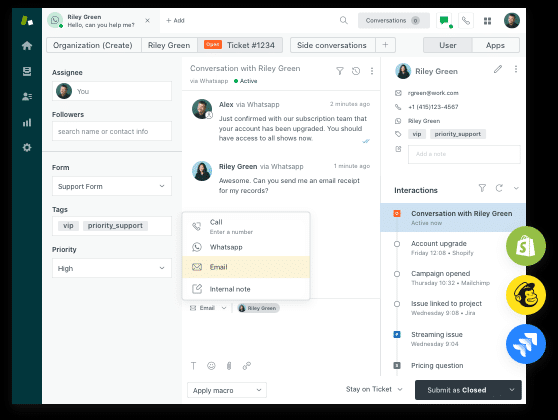Viewport: 558px width, 420px height.
Task: Open conversation more options menu
Action: (x=372, y=71)
